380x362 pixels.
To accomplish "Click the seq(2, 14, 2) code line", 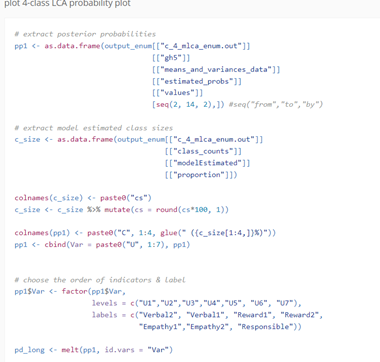I will 237,104.
